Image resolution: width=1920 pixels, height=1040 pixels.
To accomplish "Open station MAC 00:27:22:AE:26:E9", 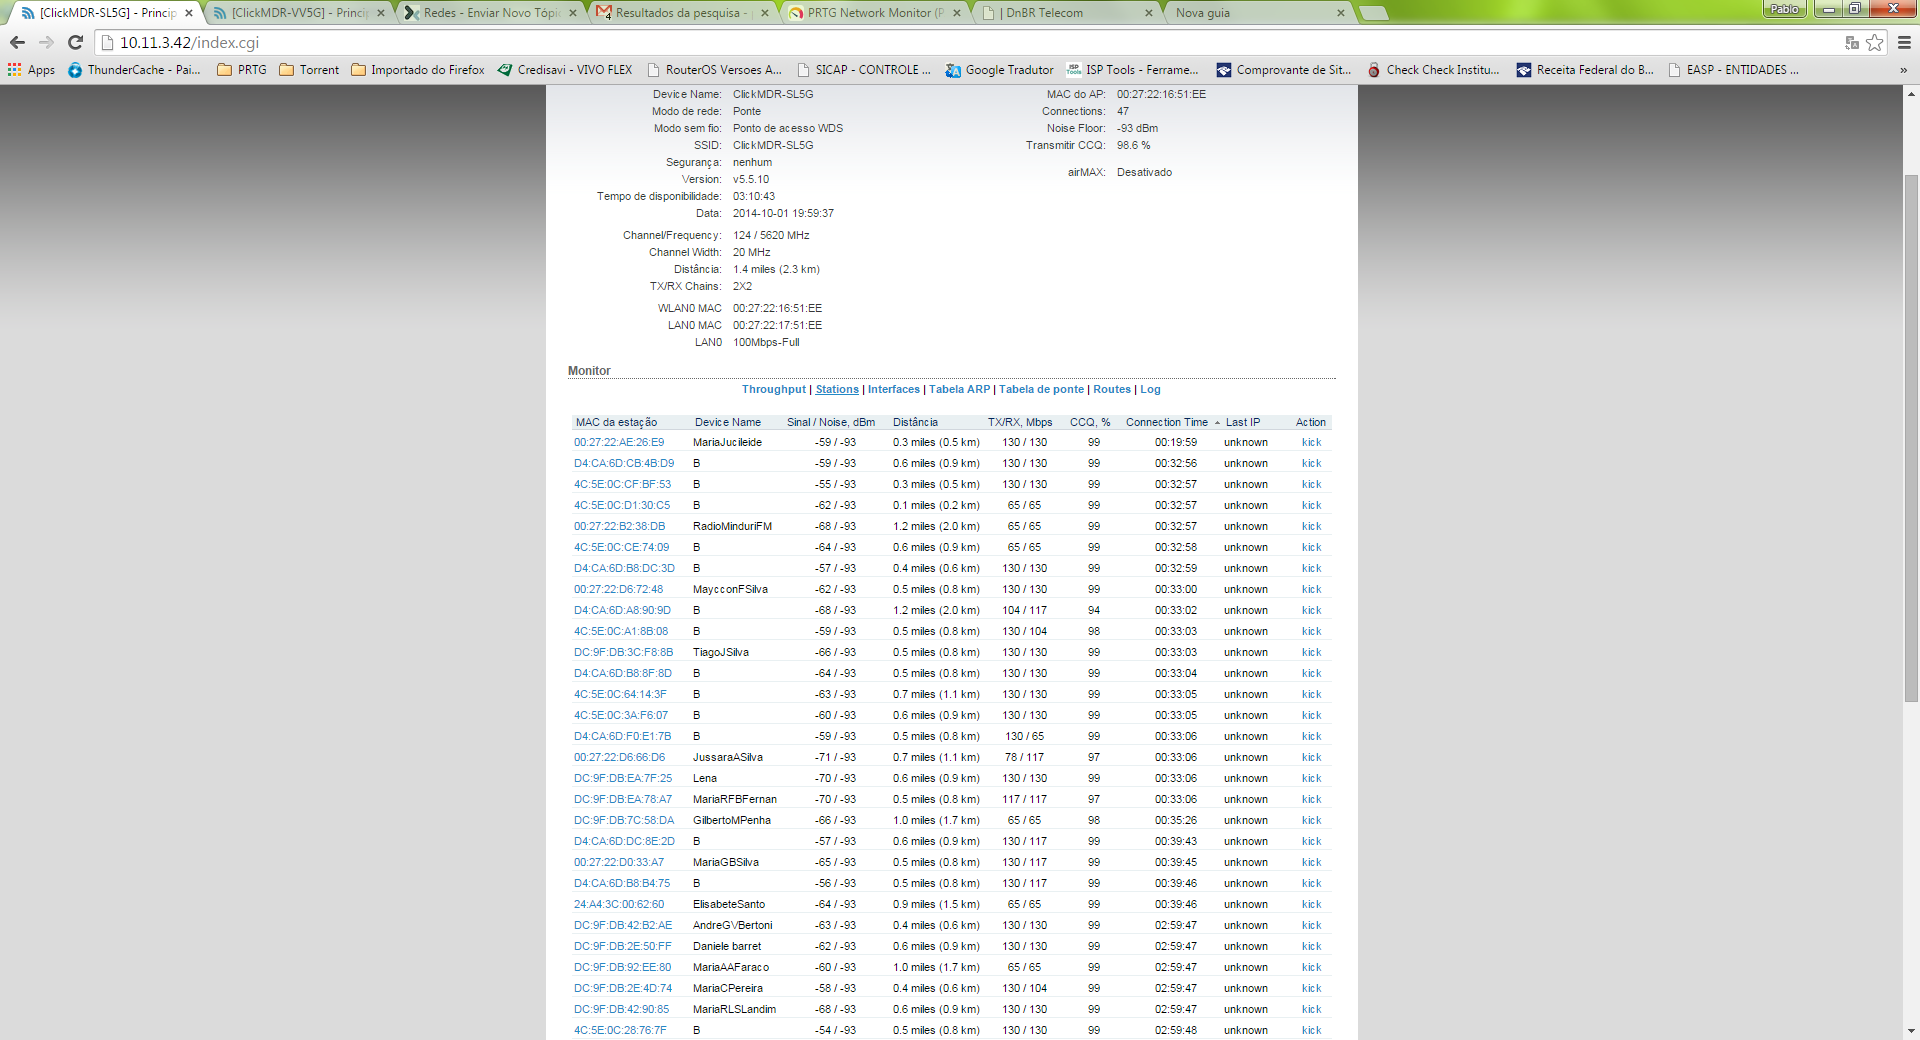I will click(x=619, y=443).
